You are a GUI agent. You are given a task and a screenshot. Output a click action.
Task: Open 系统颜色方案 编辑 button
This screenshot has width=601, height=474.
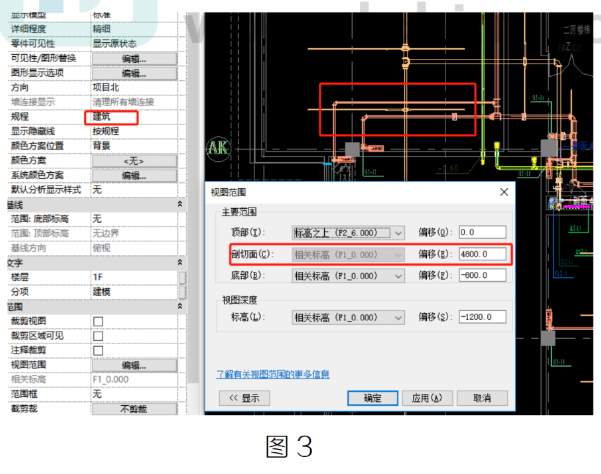point(134,175)
